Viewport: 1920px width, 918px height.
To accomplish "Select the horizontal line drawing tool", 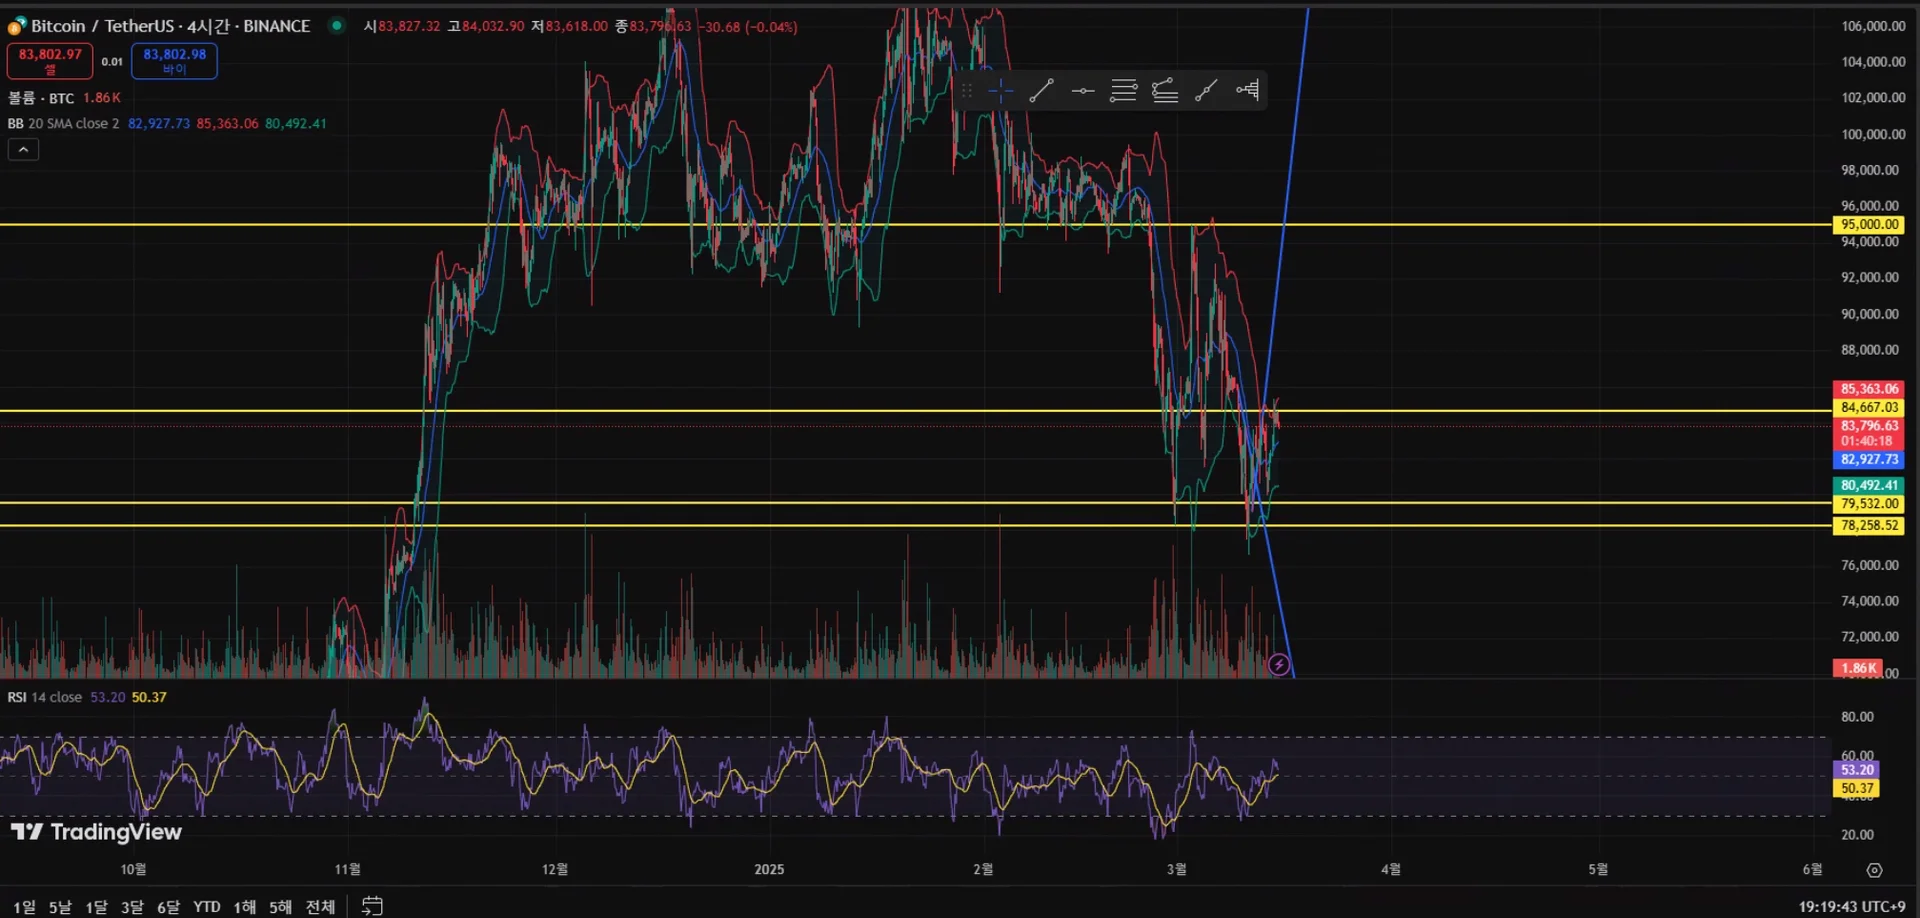I will pyautogui.click(x=1083, y=91).
